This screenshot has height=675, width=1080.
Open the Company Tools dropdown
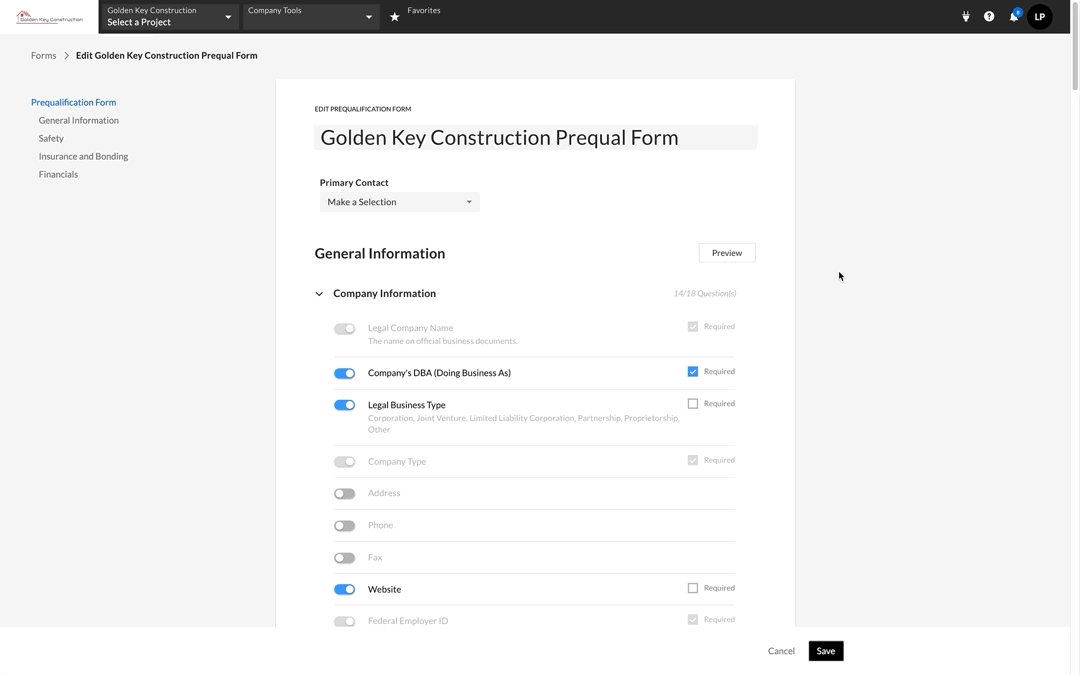310,17
